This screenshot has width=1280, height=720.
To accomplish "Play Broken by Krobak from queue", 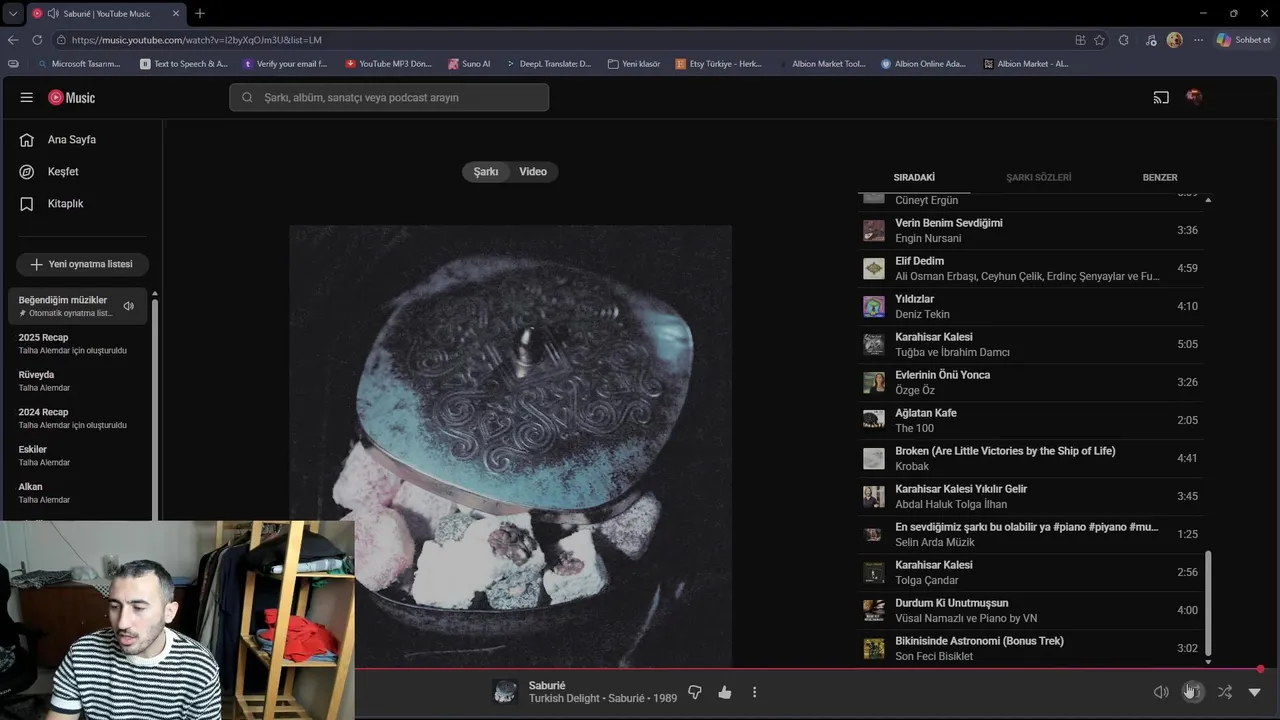I will (1030, 458).
